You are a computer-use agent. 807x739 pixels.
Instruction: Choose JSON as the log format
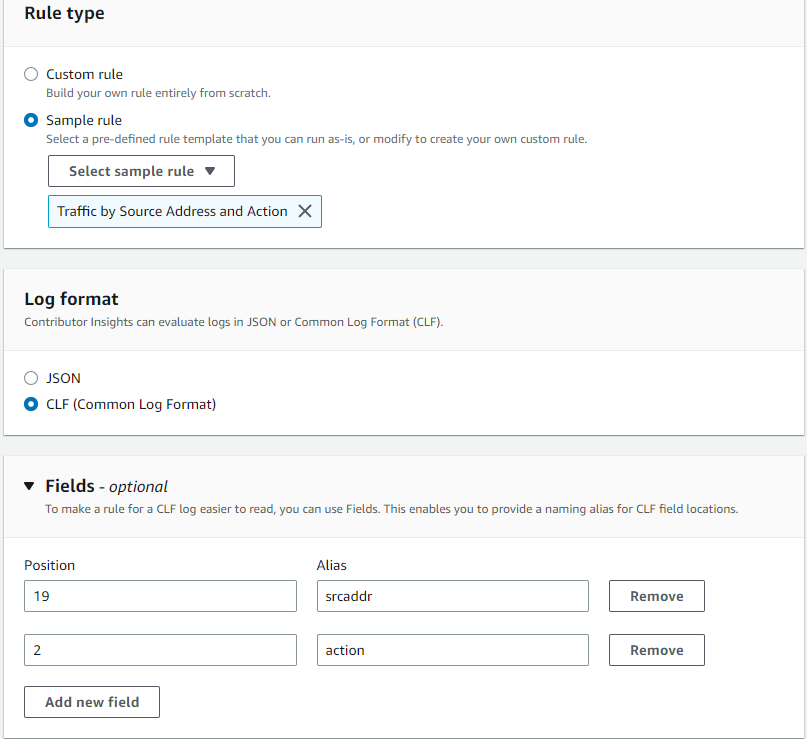pyautogui.click(x=30, y=378)
